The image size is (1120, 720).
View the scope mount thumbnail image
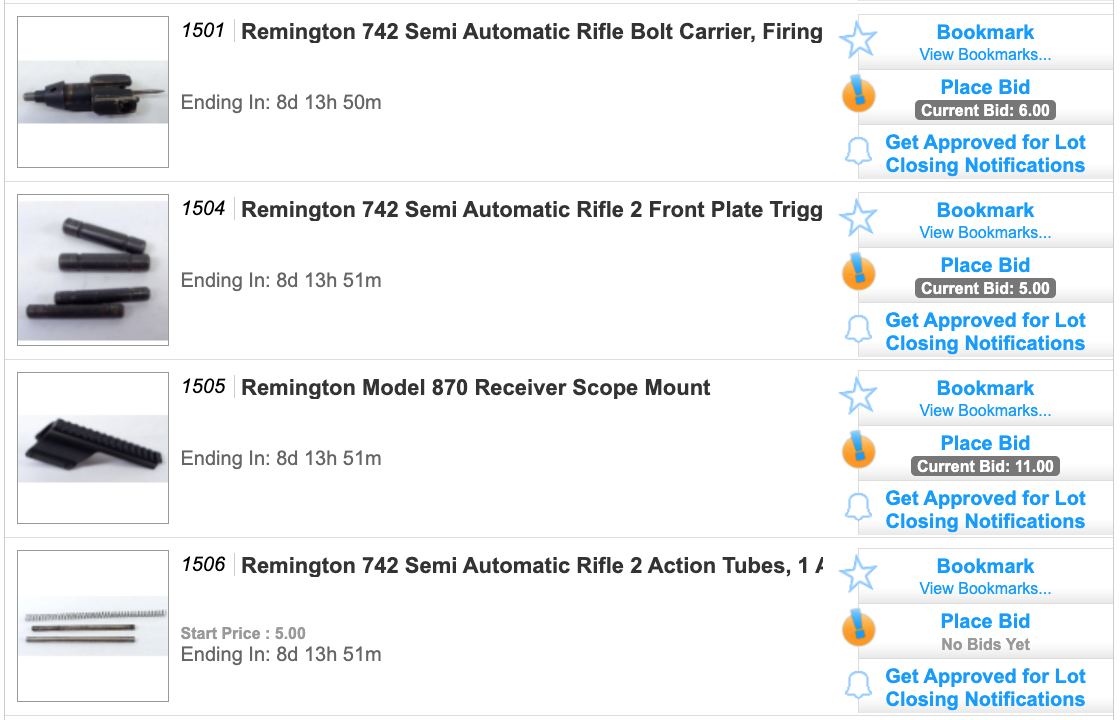93,448
